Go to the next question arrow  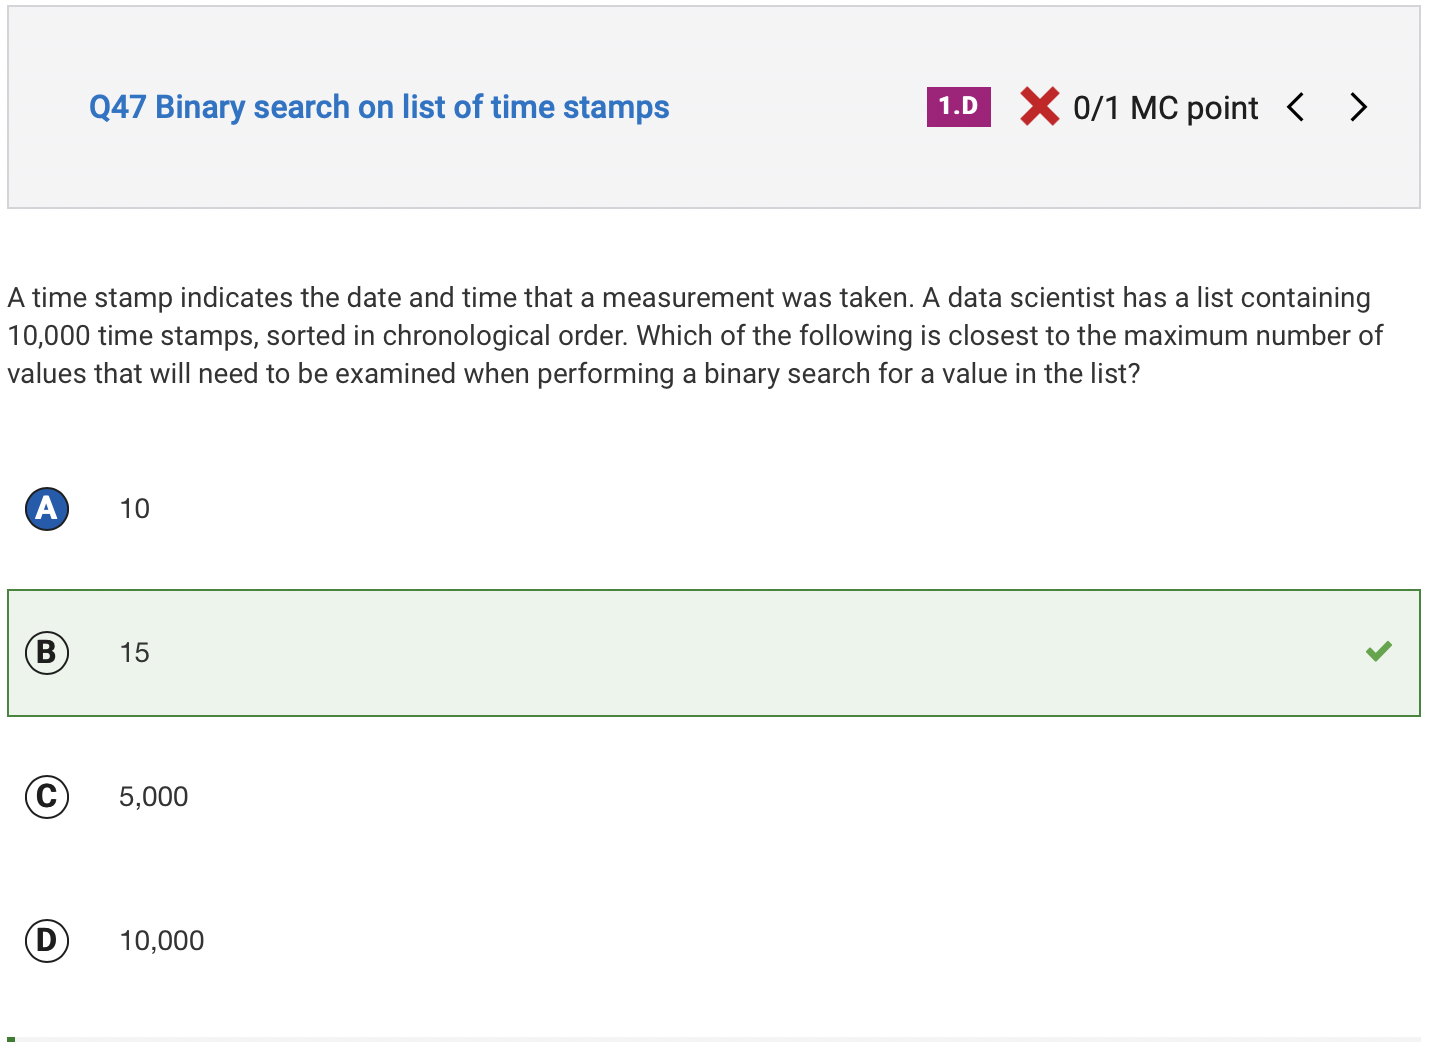1358,107
